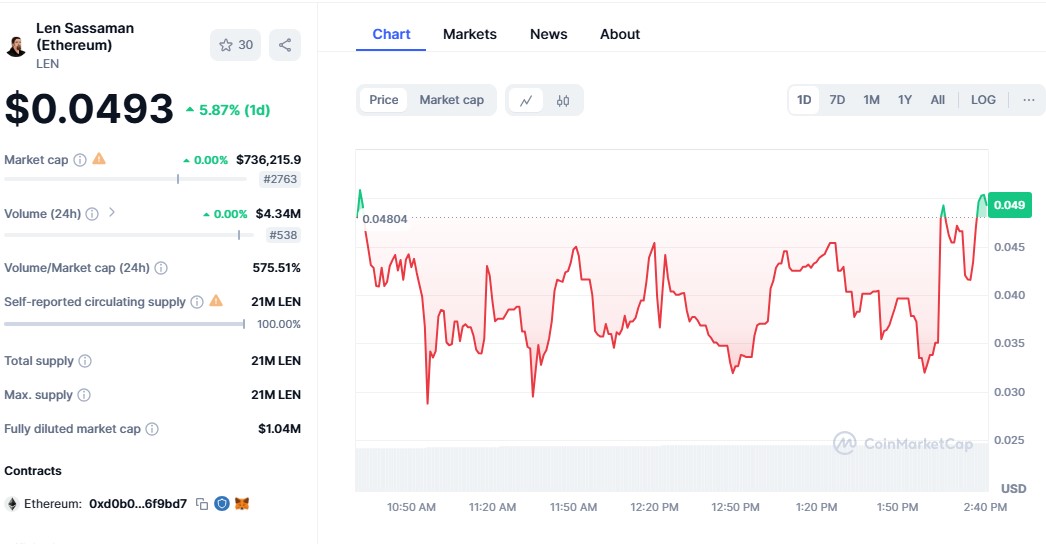The height and width of the screenshot is (544, 1046).
Task: Select 1M time range
Action: tap(871, 100)
